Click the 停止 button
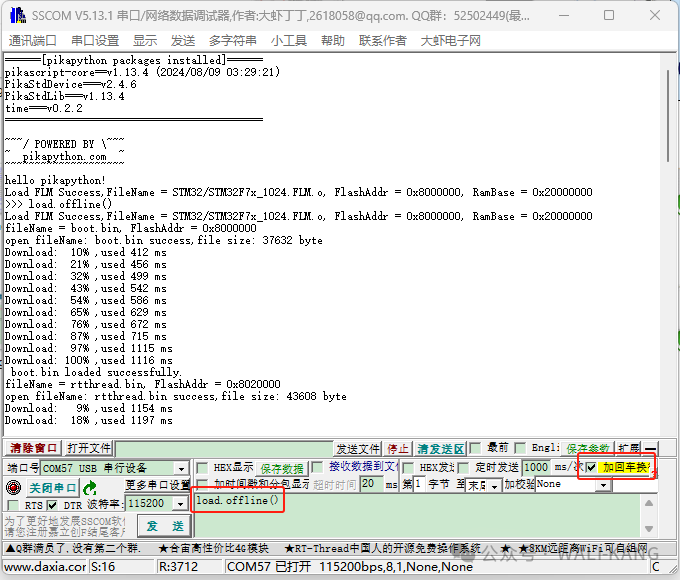The width and height of the screenshot is (680, 580). [x=398, y=449]
